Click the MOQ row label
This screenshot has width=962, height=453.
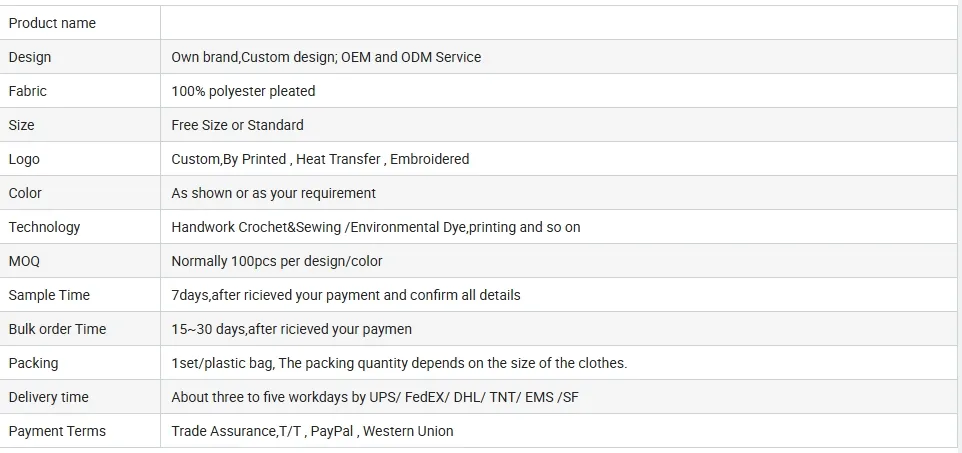click(24, 261)
